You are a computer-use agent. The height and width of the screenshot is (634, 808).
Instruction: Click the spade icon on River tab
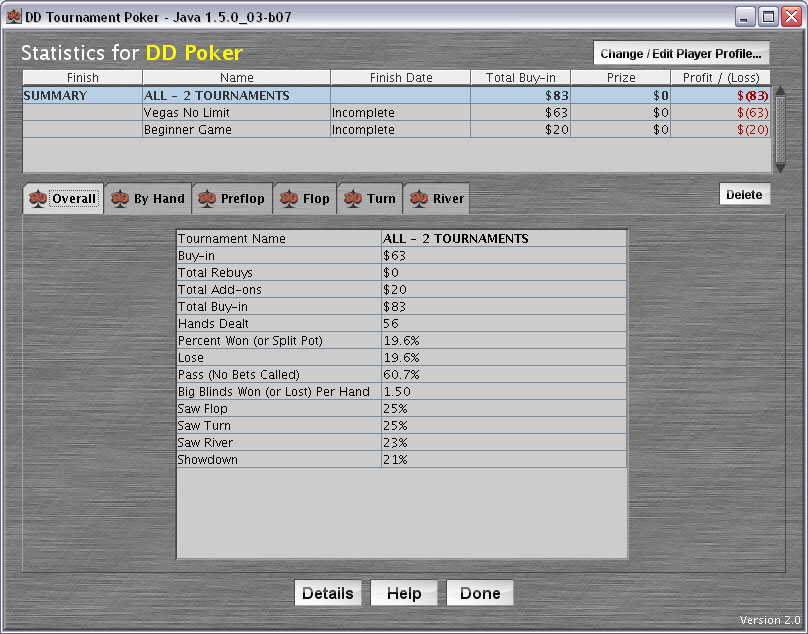click(x=419, y=198)
